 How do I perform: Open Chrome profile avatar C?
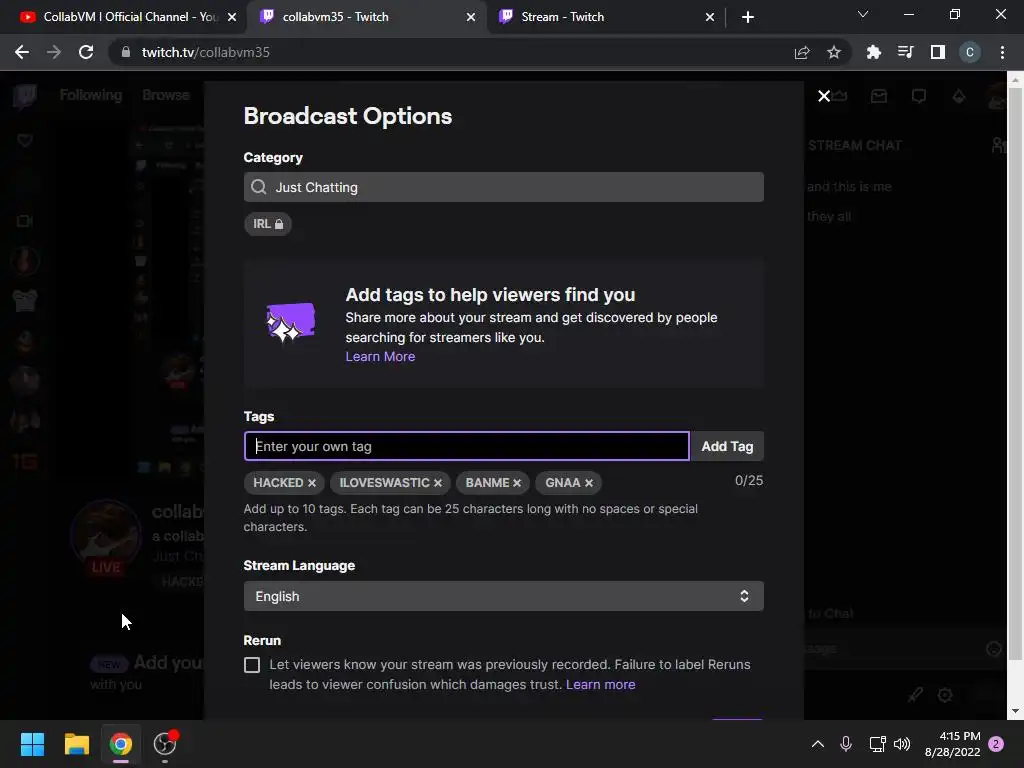click(x=970, y=52)
